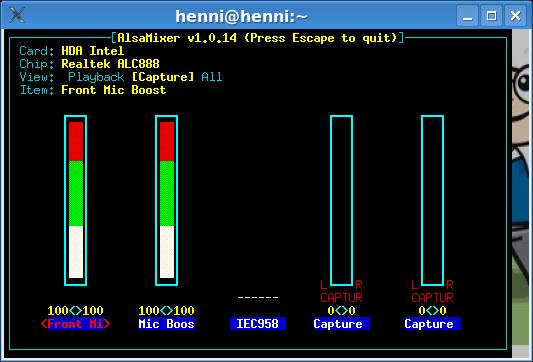The height and width of the screenshot is (362, 533).
Task: Close the henni@henni terminal window
Action: pyautogui.click(x=516, y=16)
